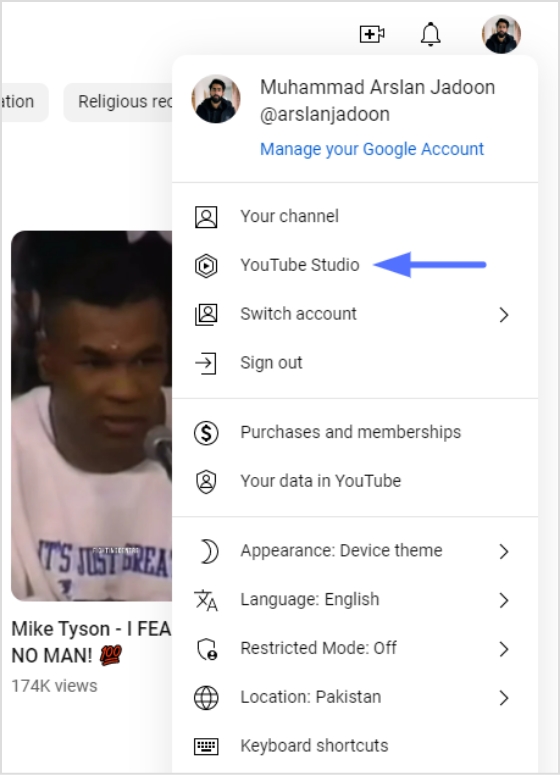This screenshot has height=775, width=560.
Task: Select Language: English option
Action: pos(355,600)
